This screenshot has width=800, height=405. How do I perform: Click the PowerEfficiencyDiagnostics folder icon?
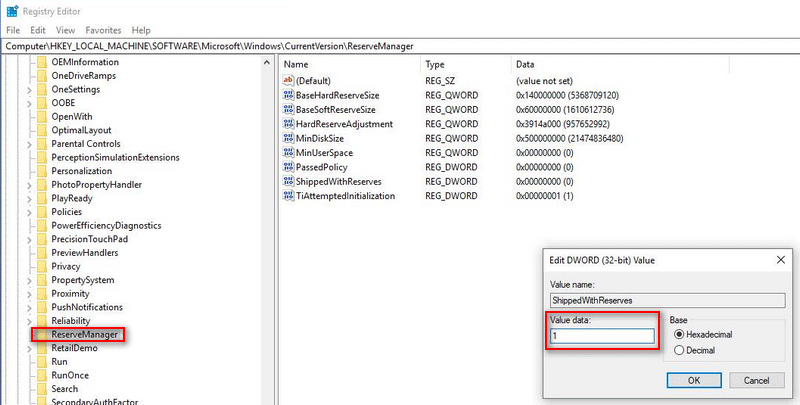pos(42,225)
